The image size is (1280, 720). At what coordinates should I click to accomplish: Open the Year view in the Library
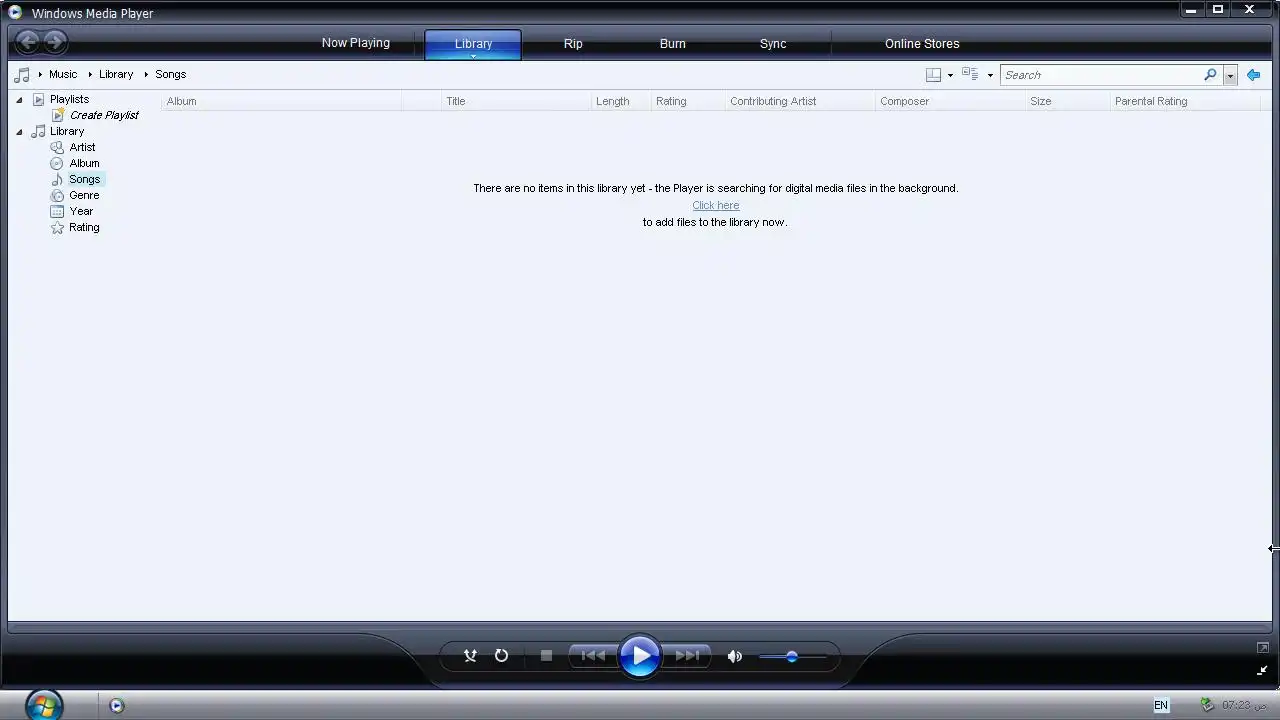81,211
